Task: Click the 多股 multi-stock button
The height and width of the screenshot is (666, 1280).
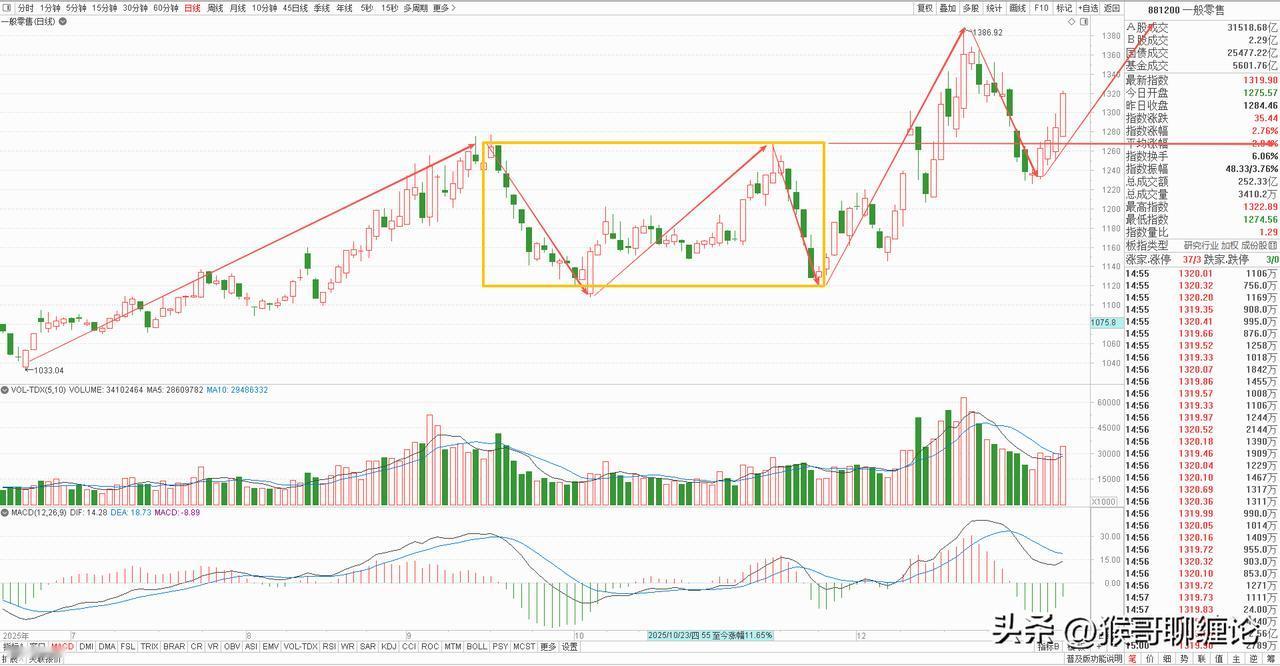Action: tap(971, 8)
